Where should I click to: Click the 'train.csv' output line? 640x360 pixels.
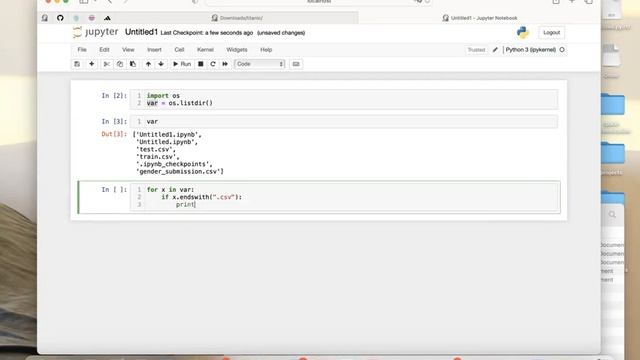[158, 157]
